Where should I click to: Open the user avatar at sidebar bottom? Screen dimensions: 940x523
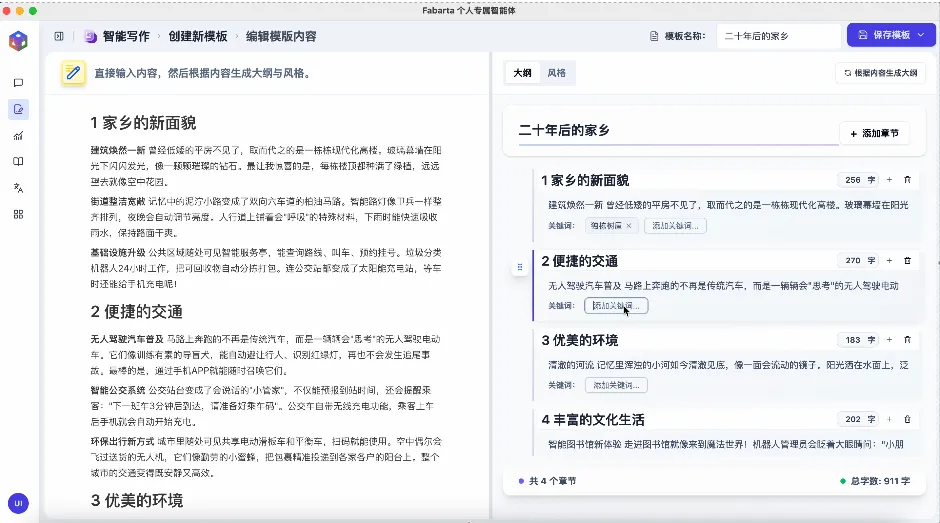(18, 503)
